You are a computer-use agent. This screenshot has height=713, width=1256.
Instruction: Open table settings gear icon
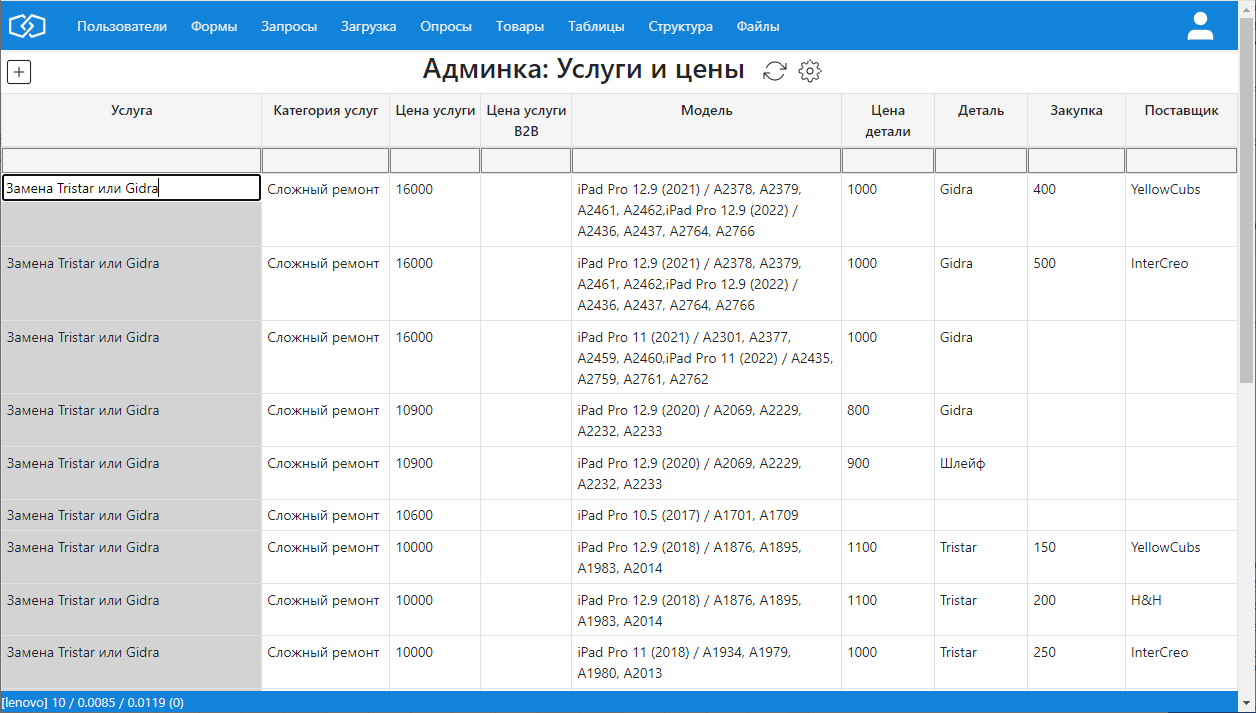coord(810,71)
